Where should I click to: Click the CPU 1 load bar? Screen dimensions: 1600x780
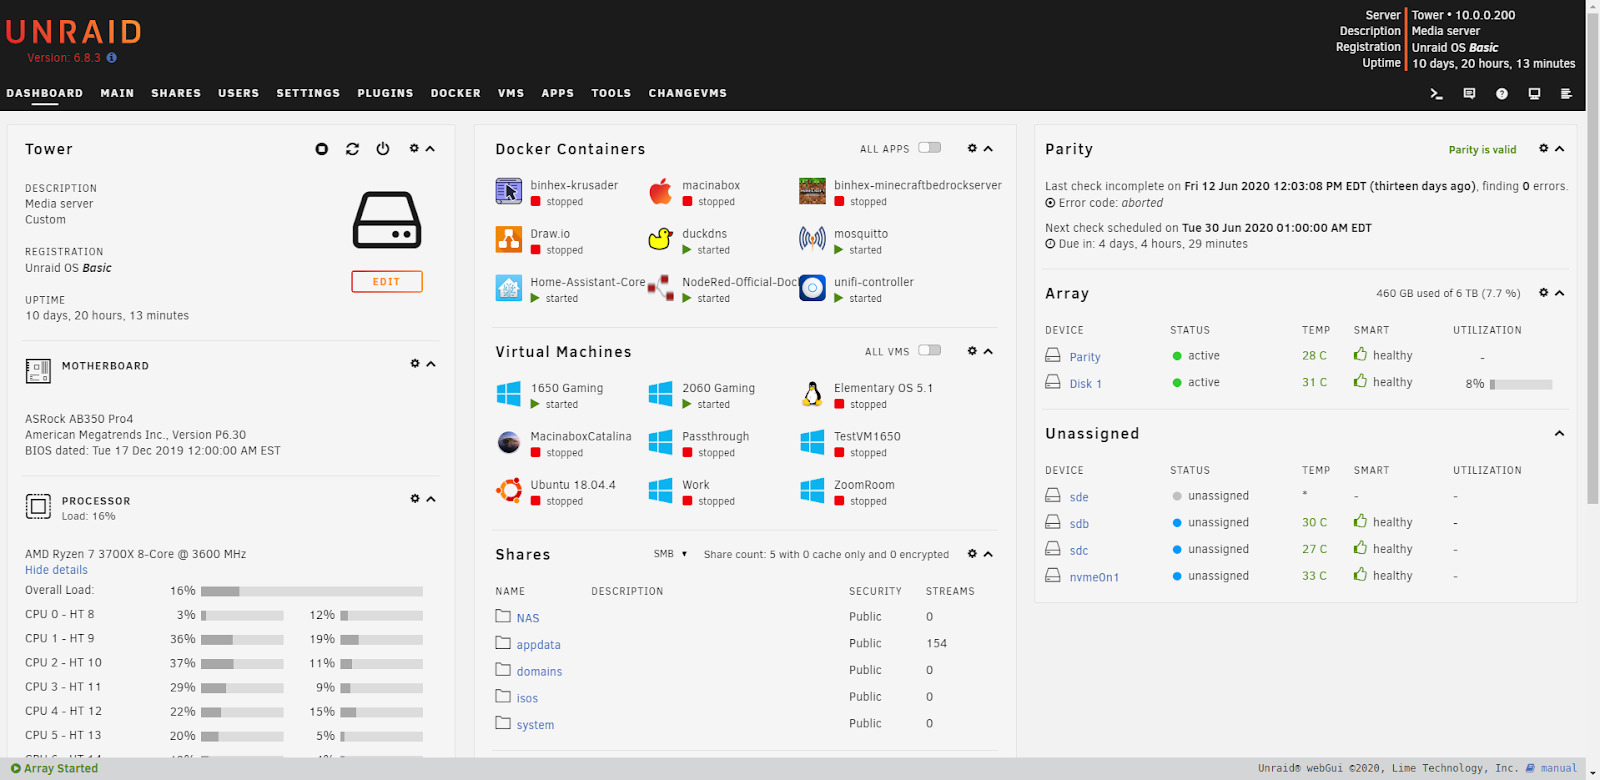[x=242, y=639]
